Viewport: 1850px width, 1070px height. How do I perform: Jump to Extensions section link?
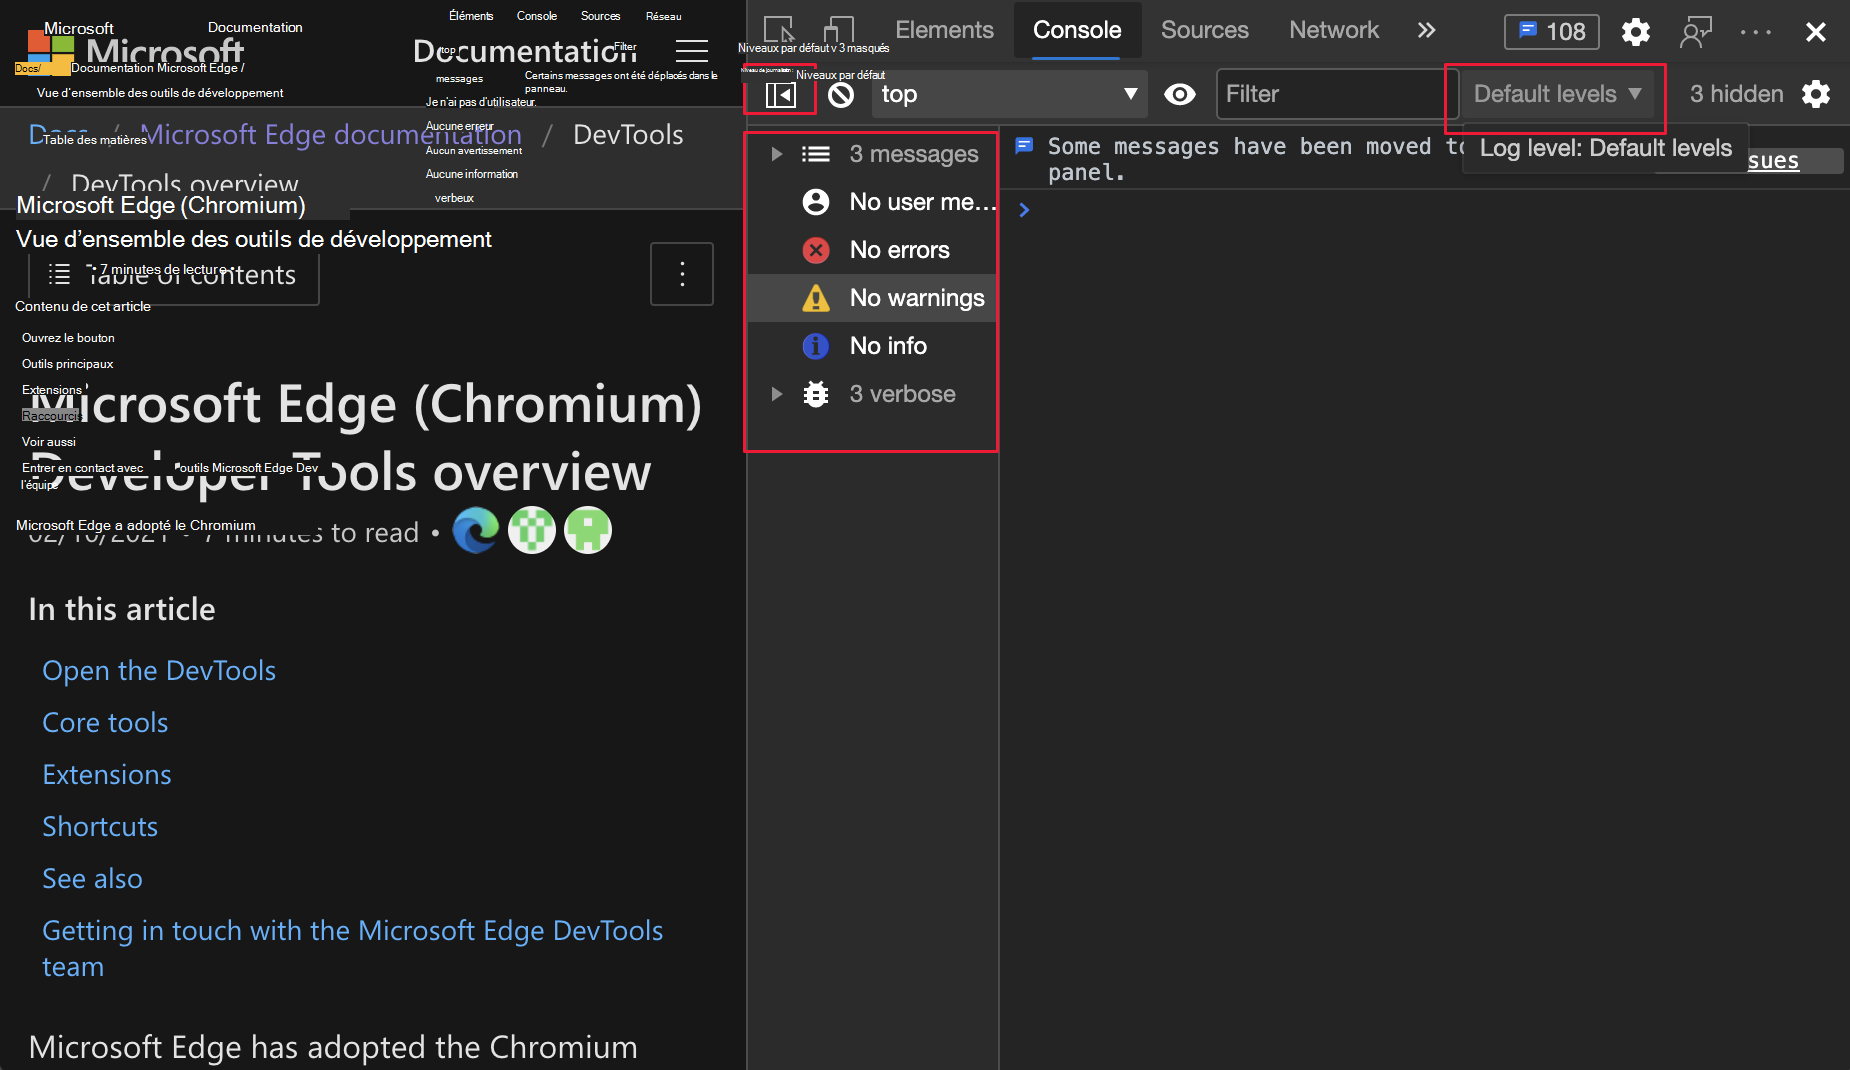click(x=107, y=775)
